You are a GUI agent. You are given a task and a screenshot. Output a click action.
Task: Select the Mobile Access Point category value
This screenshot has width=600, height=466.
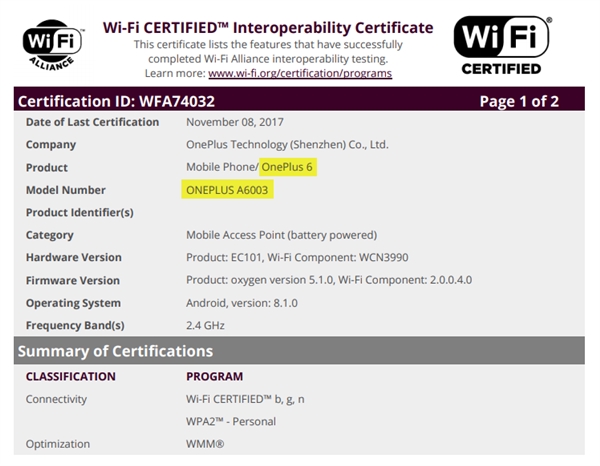tap(283, 235)
